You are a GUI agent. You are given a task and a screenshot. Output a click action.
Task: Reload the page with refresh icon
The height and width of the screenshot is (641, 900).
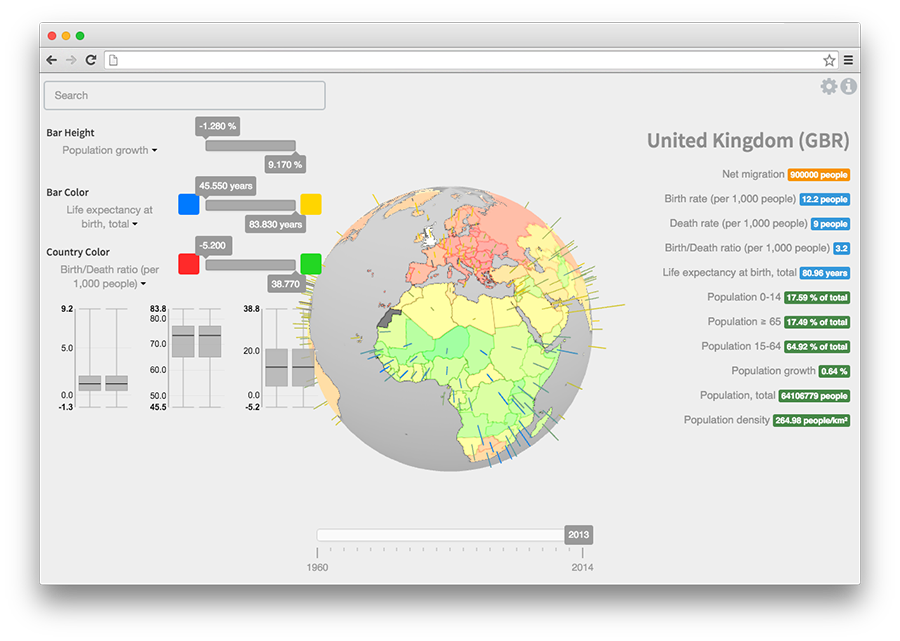point(91,60)
